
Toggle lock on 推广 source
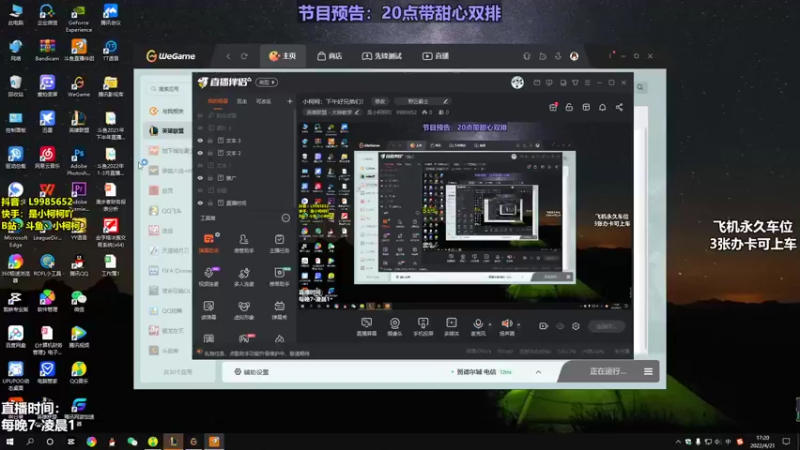[210, 178]
